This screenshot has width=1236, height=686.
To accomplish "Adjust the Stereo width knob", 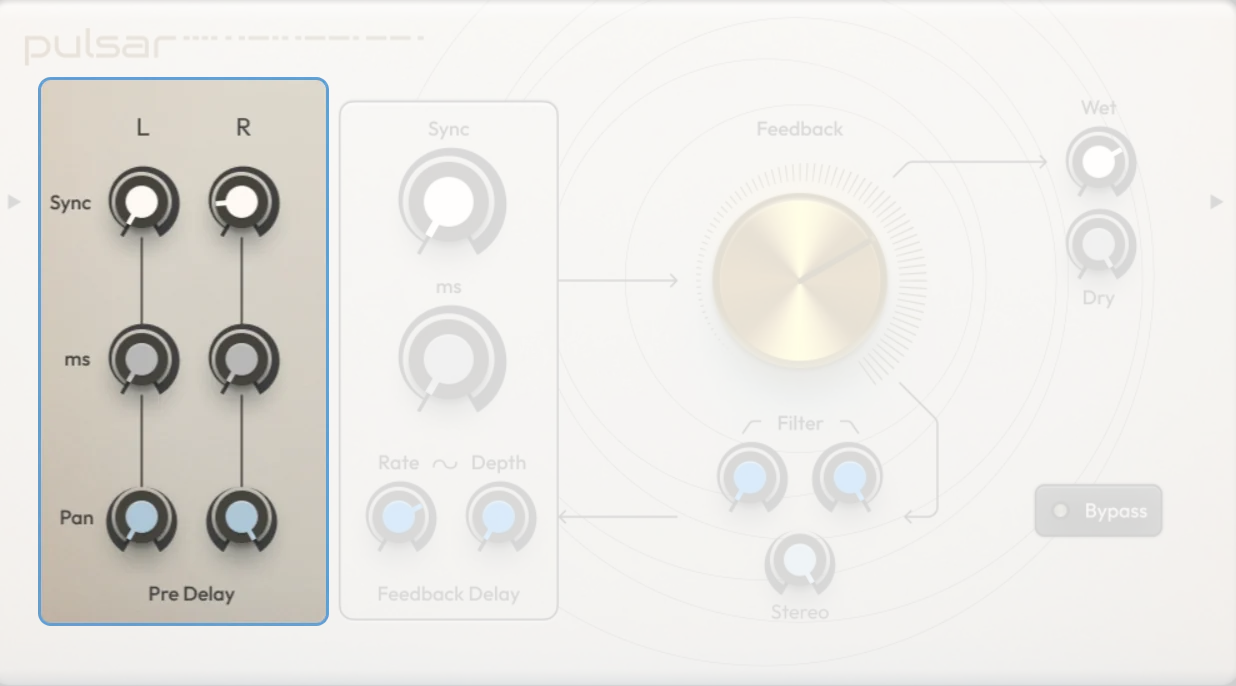I will pyautogui.click(x=799, y=561).
